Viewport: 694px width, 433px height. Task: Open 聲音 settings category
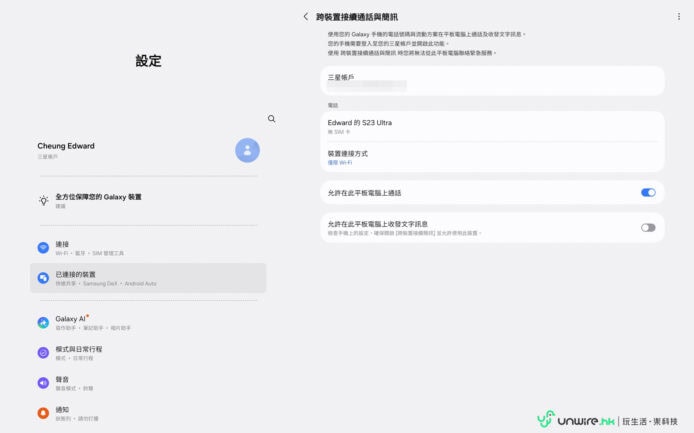pos(148,383)
